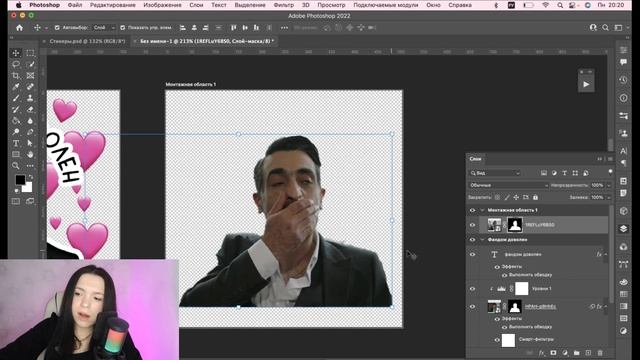Delete layer using the trash icon
The width and height of the screenshot is (640, 360).
coord(600,353)
